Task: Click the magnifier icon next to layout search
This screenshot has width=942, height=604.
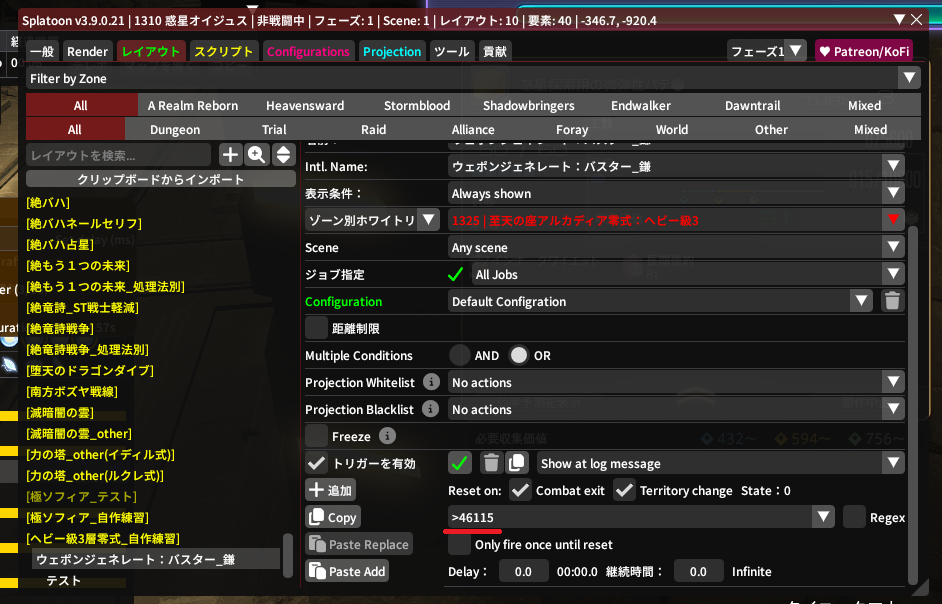Action: coord(257,154)
